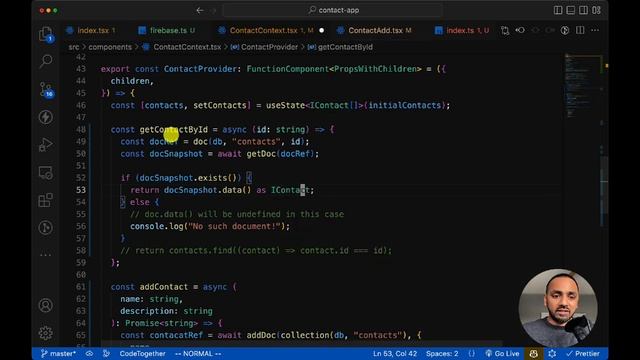The width and height of the screenshot is (640, 360).
Task: Expand getContactById breadcrumb symbol
Action: [345, 47]
